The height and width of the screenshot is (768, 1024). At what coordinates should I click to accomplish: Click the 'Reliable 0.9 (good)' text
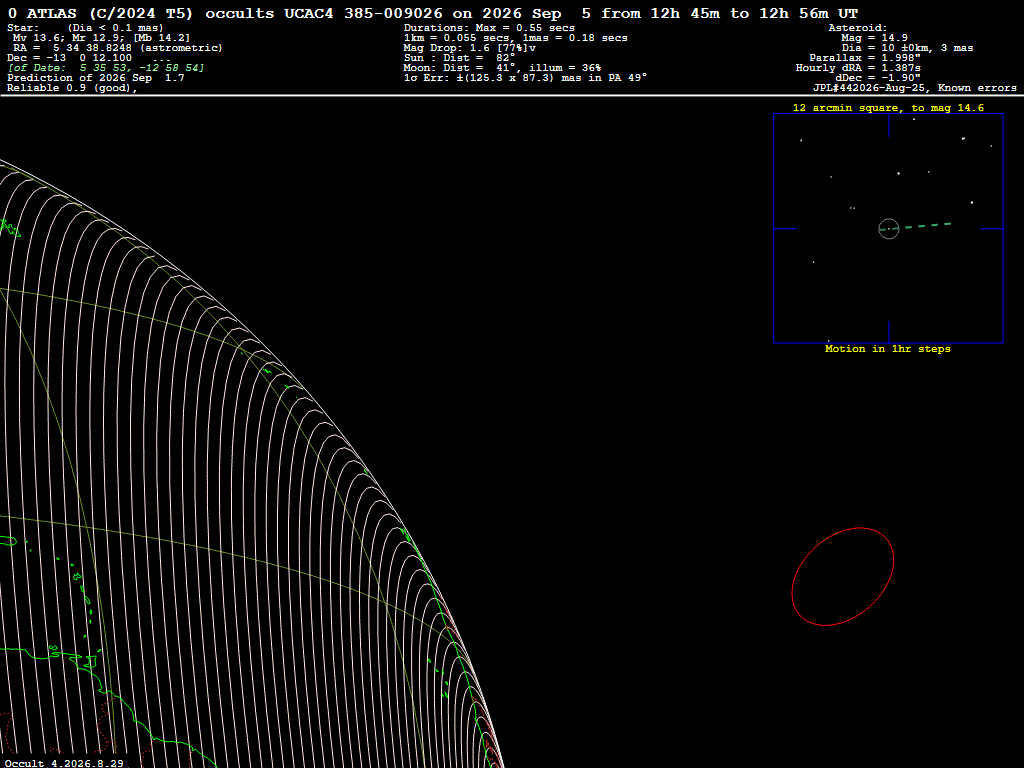(x=72, y=88)
